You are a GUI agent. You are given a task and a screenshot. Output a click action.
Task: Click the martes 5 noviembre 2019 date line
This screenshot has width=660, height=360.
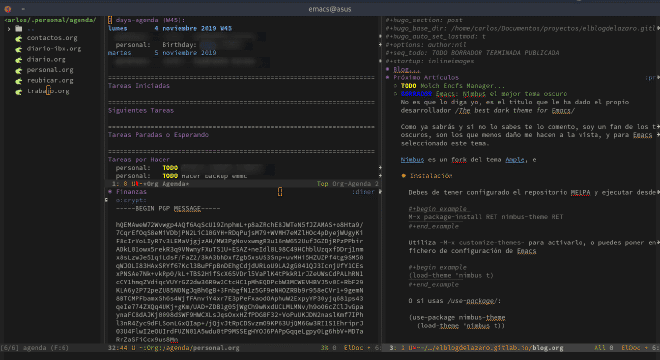coord(162,53)
